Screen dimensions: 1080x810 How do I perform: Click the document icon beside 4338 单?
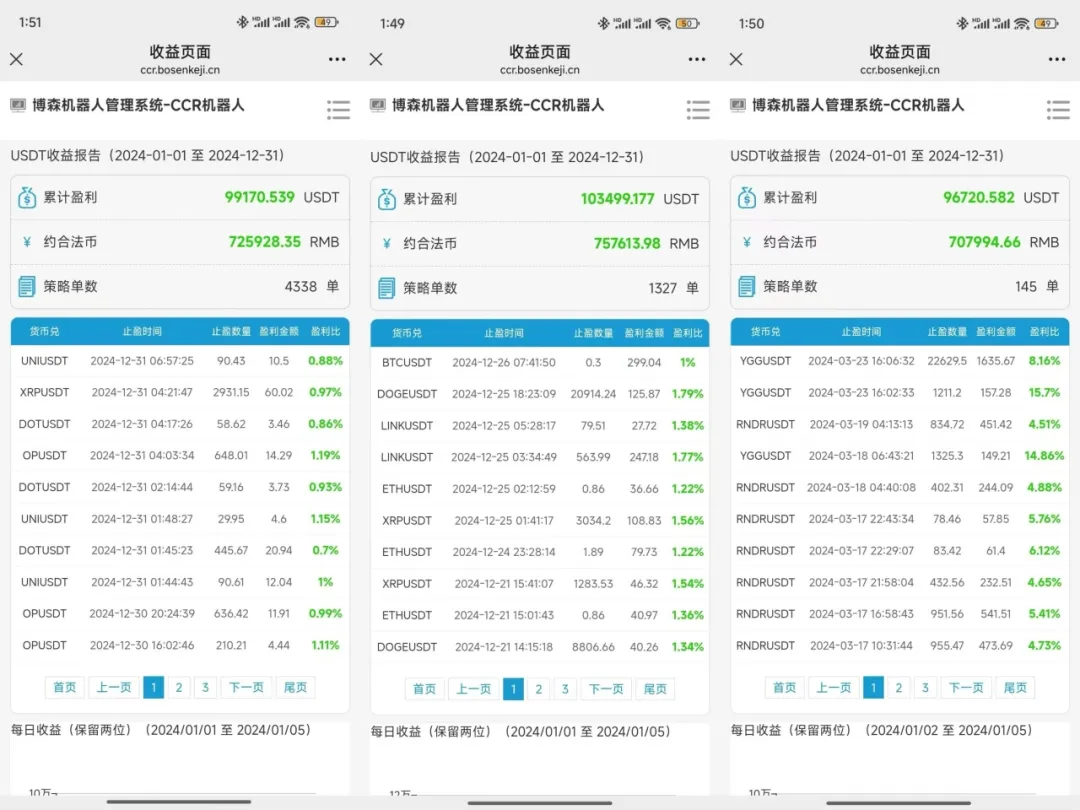pos(27,287)
